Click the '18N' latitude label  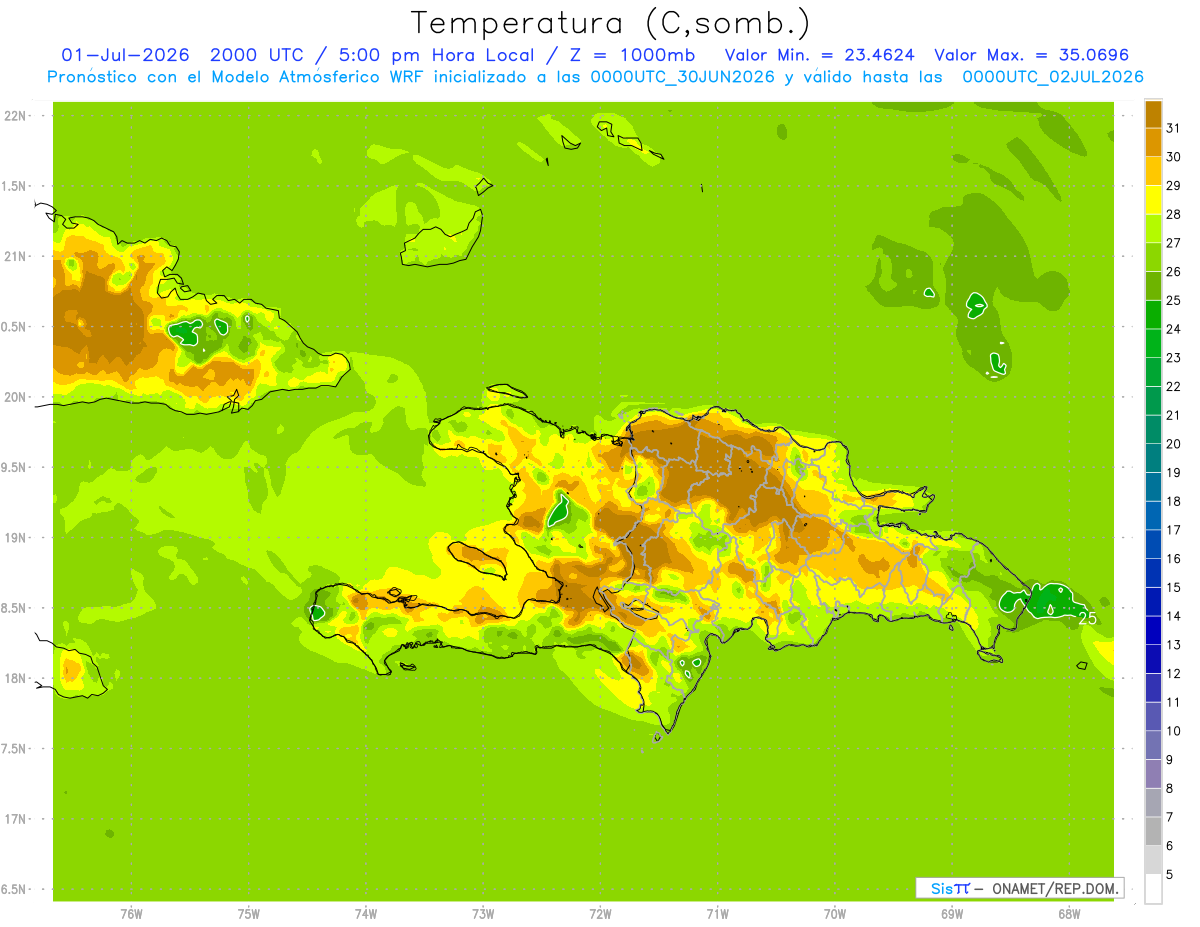point(15,678)
